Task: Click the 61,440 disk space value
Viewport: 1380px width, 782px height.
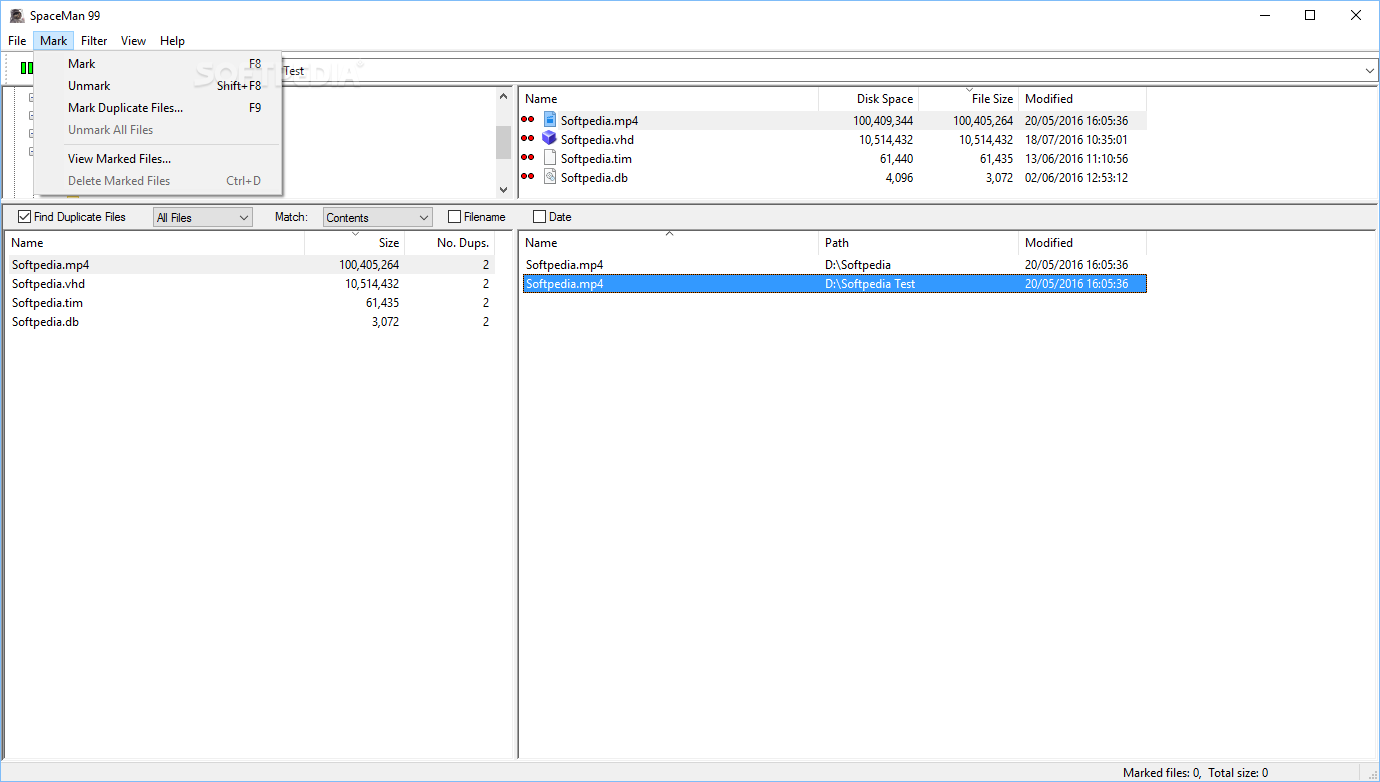Action: 896,159
